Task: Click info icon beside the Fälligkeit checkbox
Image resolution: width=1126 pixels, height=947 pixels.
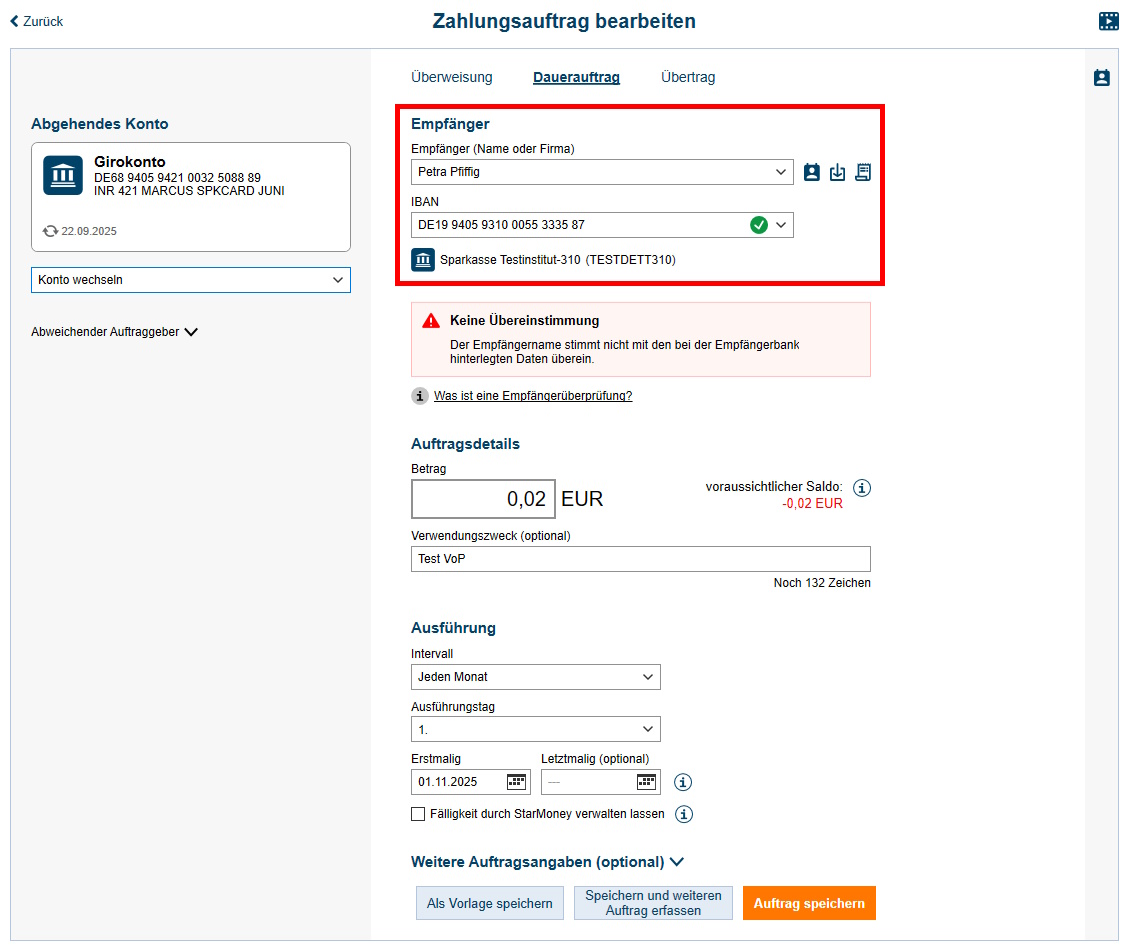Action: [684, 814]
